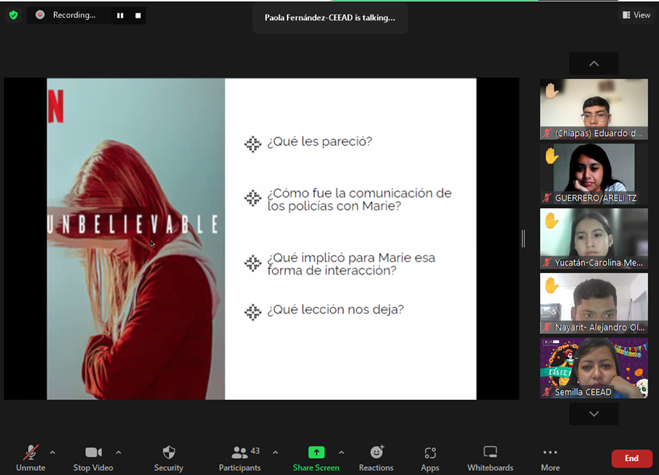Click the Netflix N logo on the slide
This screenshot has width=659, height=475.
coord(55,106)
